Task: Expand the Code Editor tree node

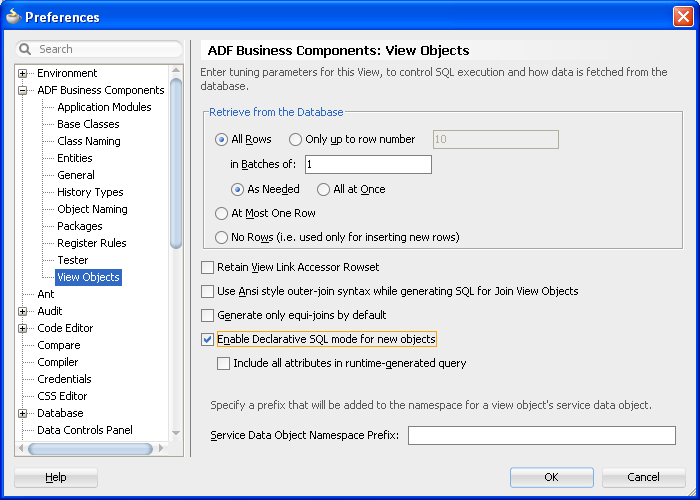Action: tap(22, 328)
